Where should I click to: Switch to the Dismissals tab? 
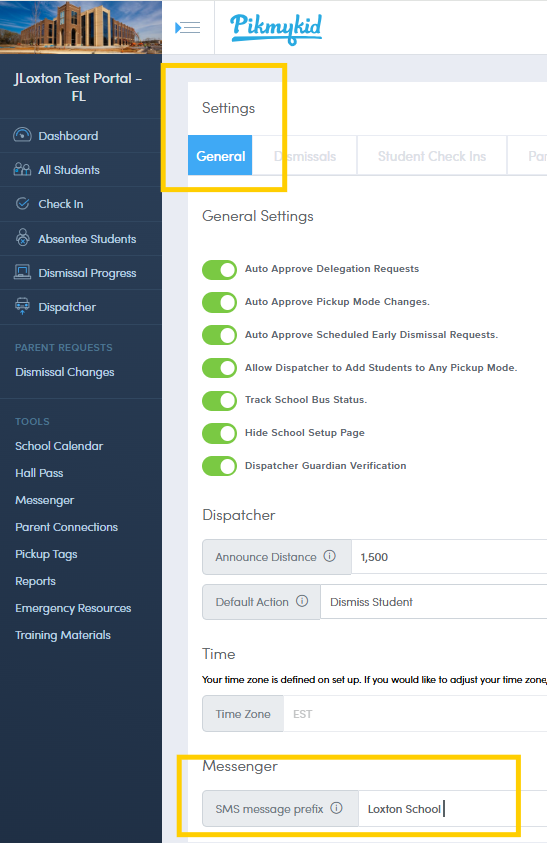(304, 156)
